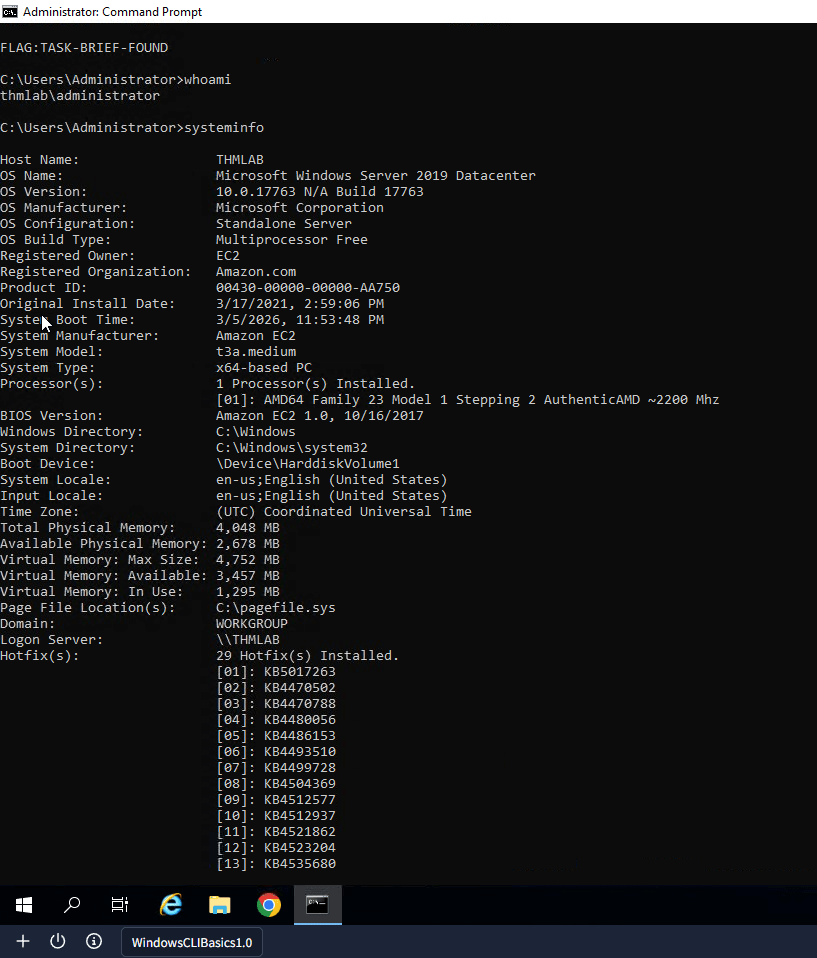Screen dimensions: 817x958
Task: Open the Windows Start menu
Action: click(x=24, y=905)
